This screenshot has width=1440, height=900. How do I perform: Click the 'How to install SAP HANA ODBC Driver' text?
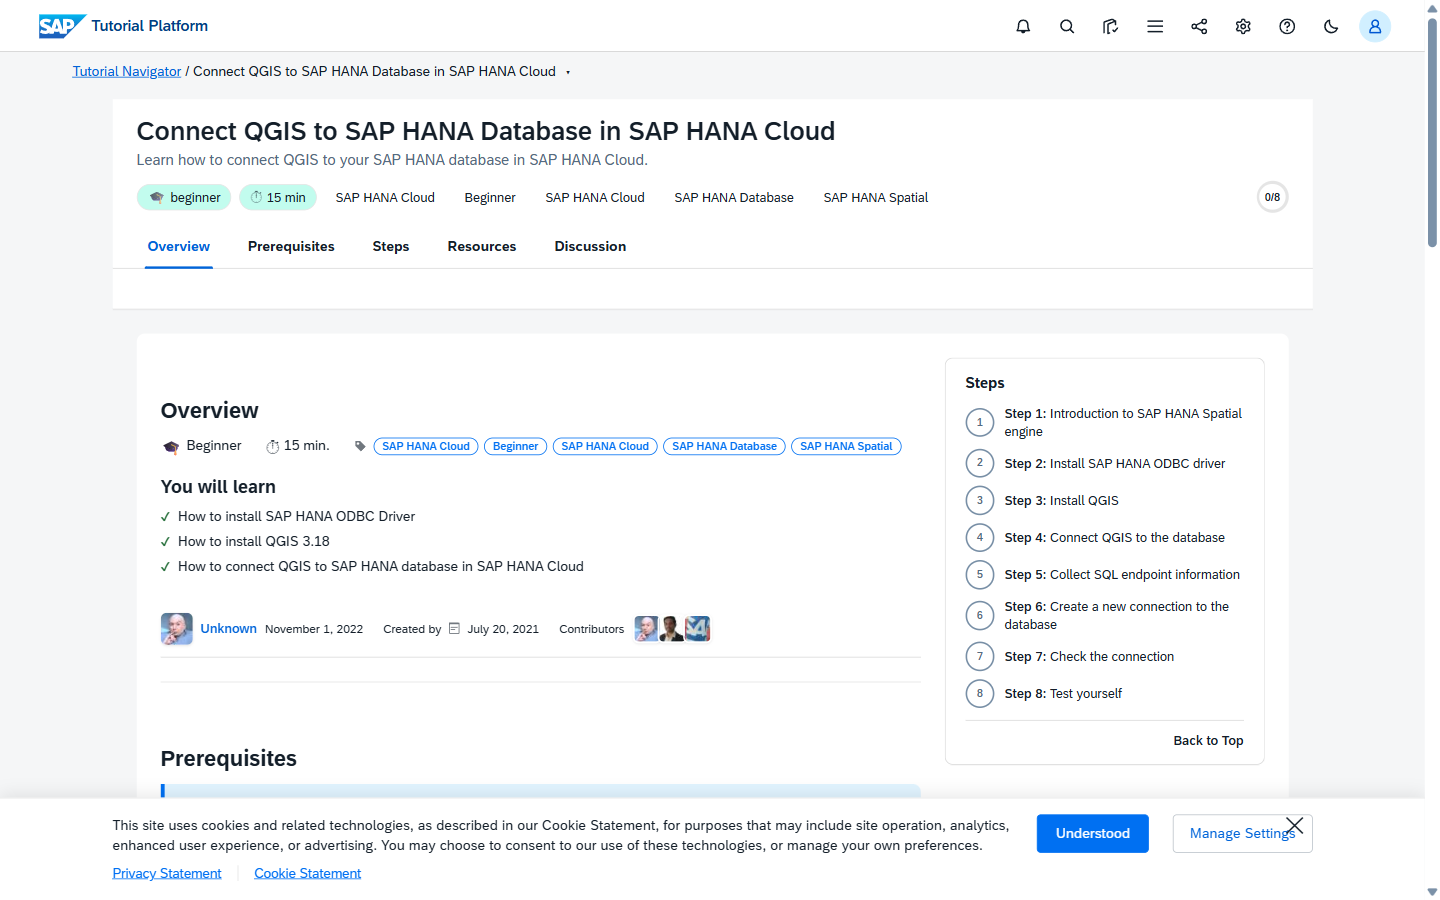[296, 516]
